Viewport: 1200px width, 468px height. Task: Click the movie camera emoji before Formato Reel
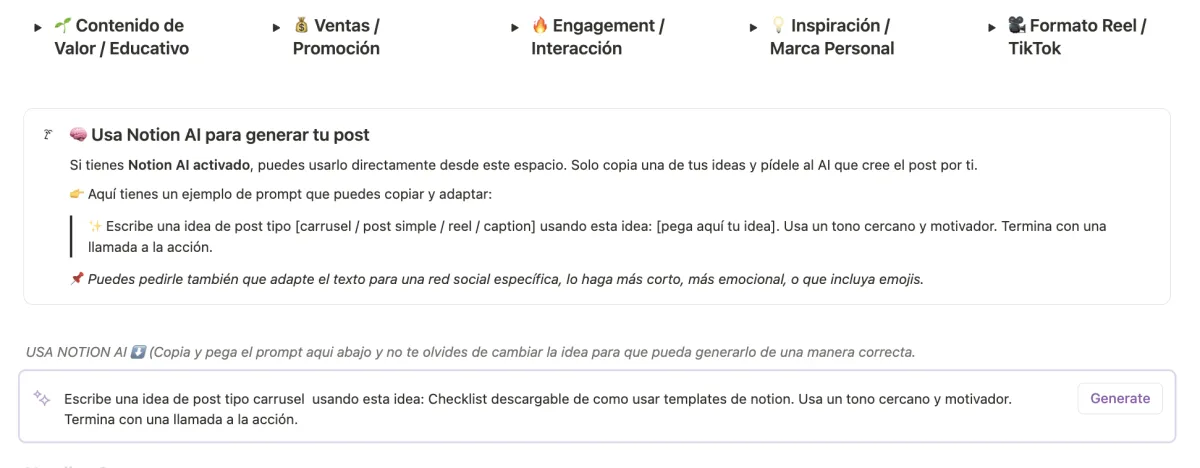pyautogui.click(x=1017, y=25)
